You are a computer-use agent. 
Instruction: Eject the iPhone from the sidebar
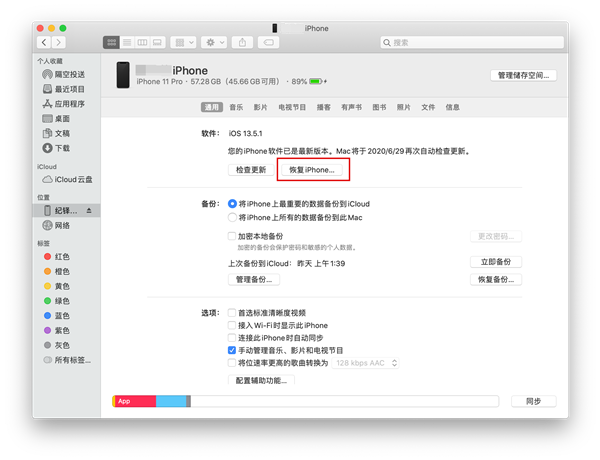coord(89,210)
